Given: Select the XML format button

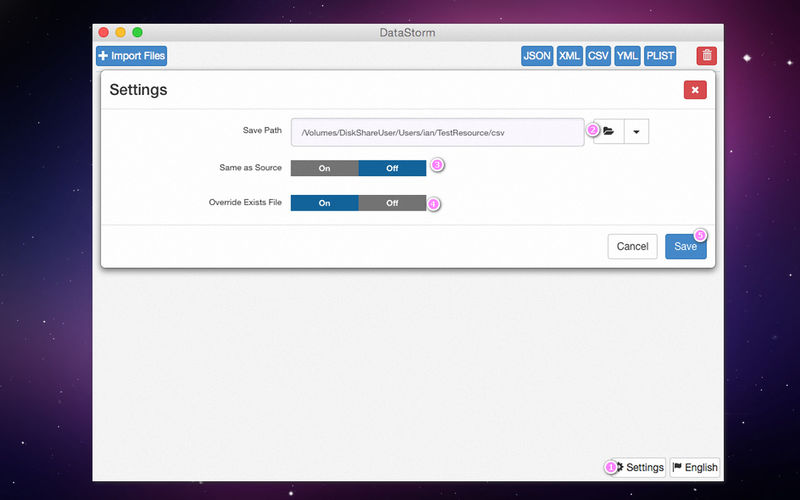Looking at the screenshot, I should click(569, 56).
